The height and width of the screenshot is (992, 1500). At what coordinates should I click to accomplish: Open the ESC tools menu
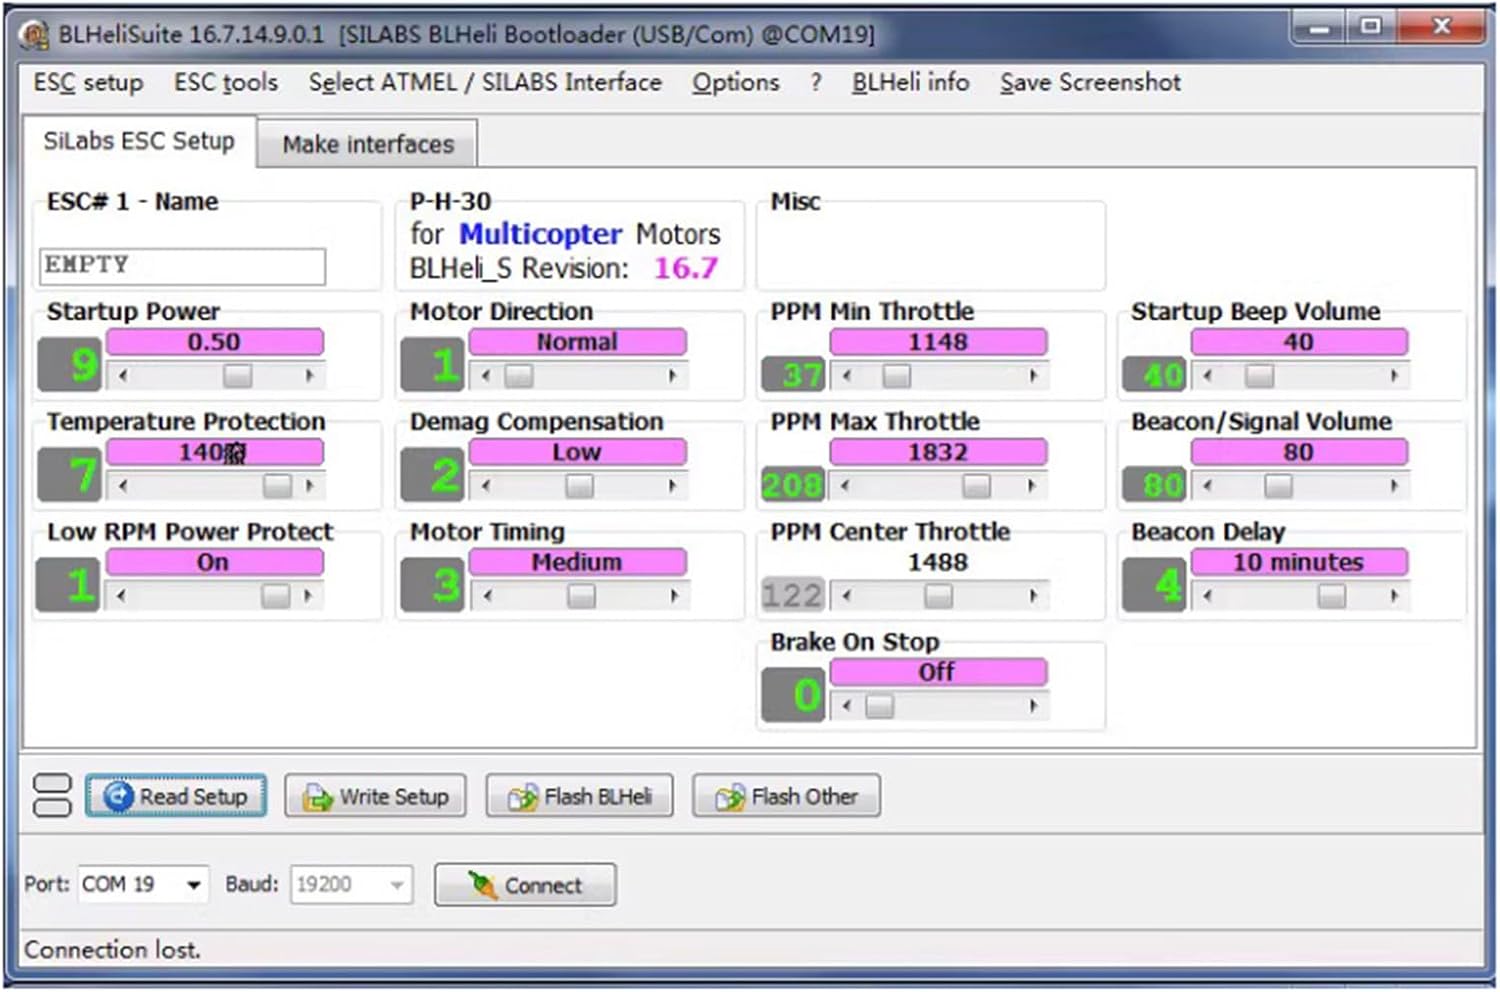tap(226, 82)
